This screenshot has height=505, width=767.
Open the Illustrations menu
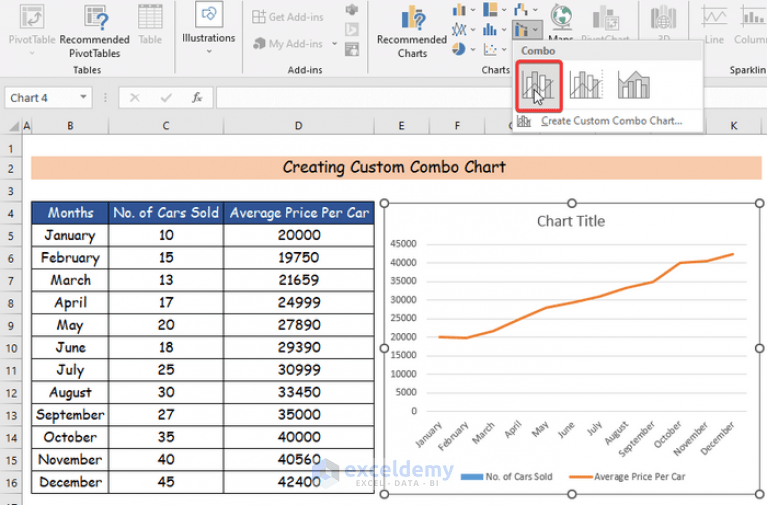click(208, 29)
